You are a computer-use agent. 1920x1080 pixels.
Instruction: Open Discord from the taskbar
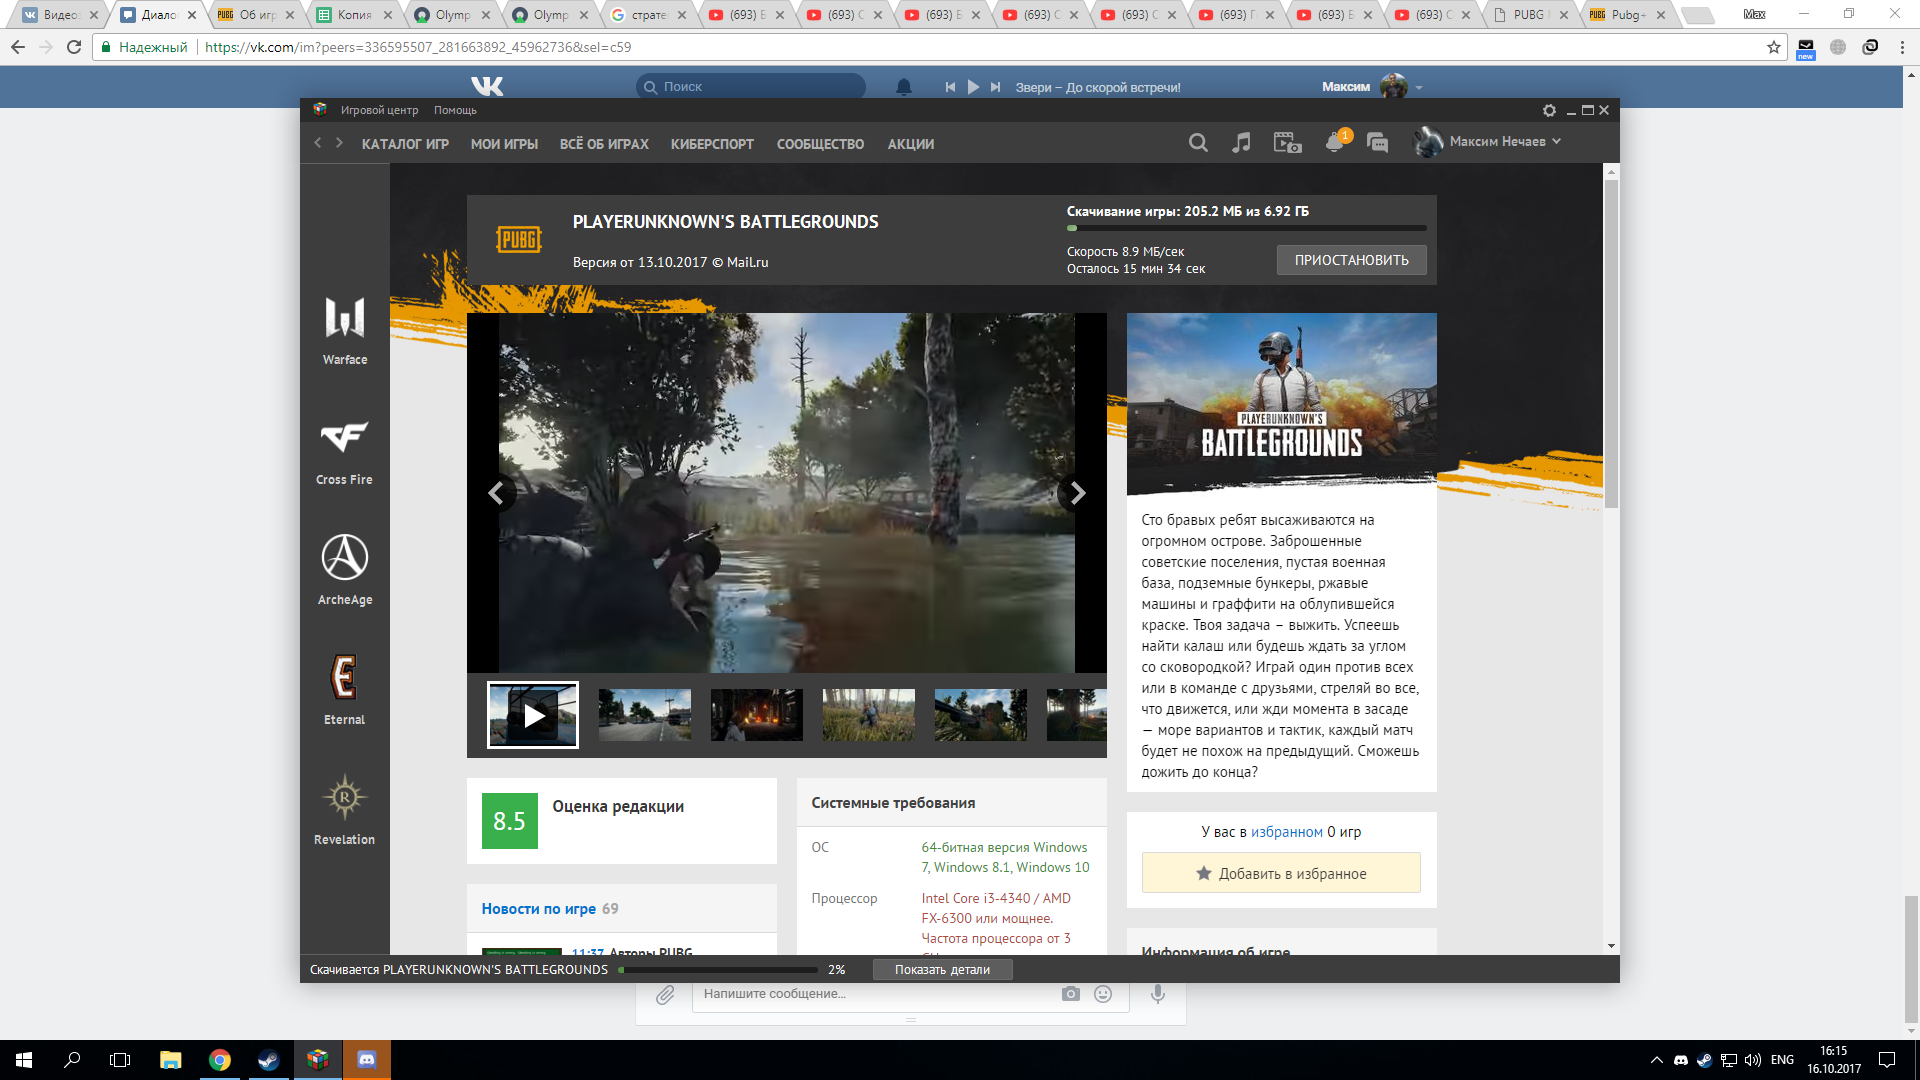point(367,1060)
